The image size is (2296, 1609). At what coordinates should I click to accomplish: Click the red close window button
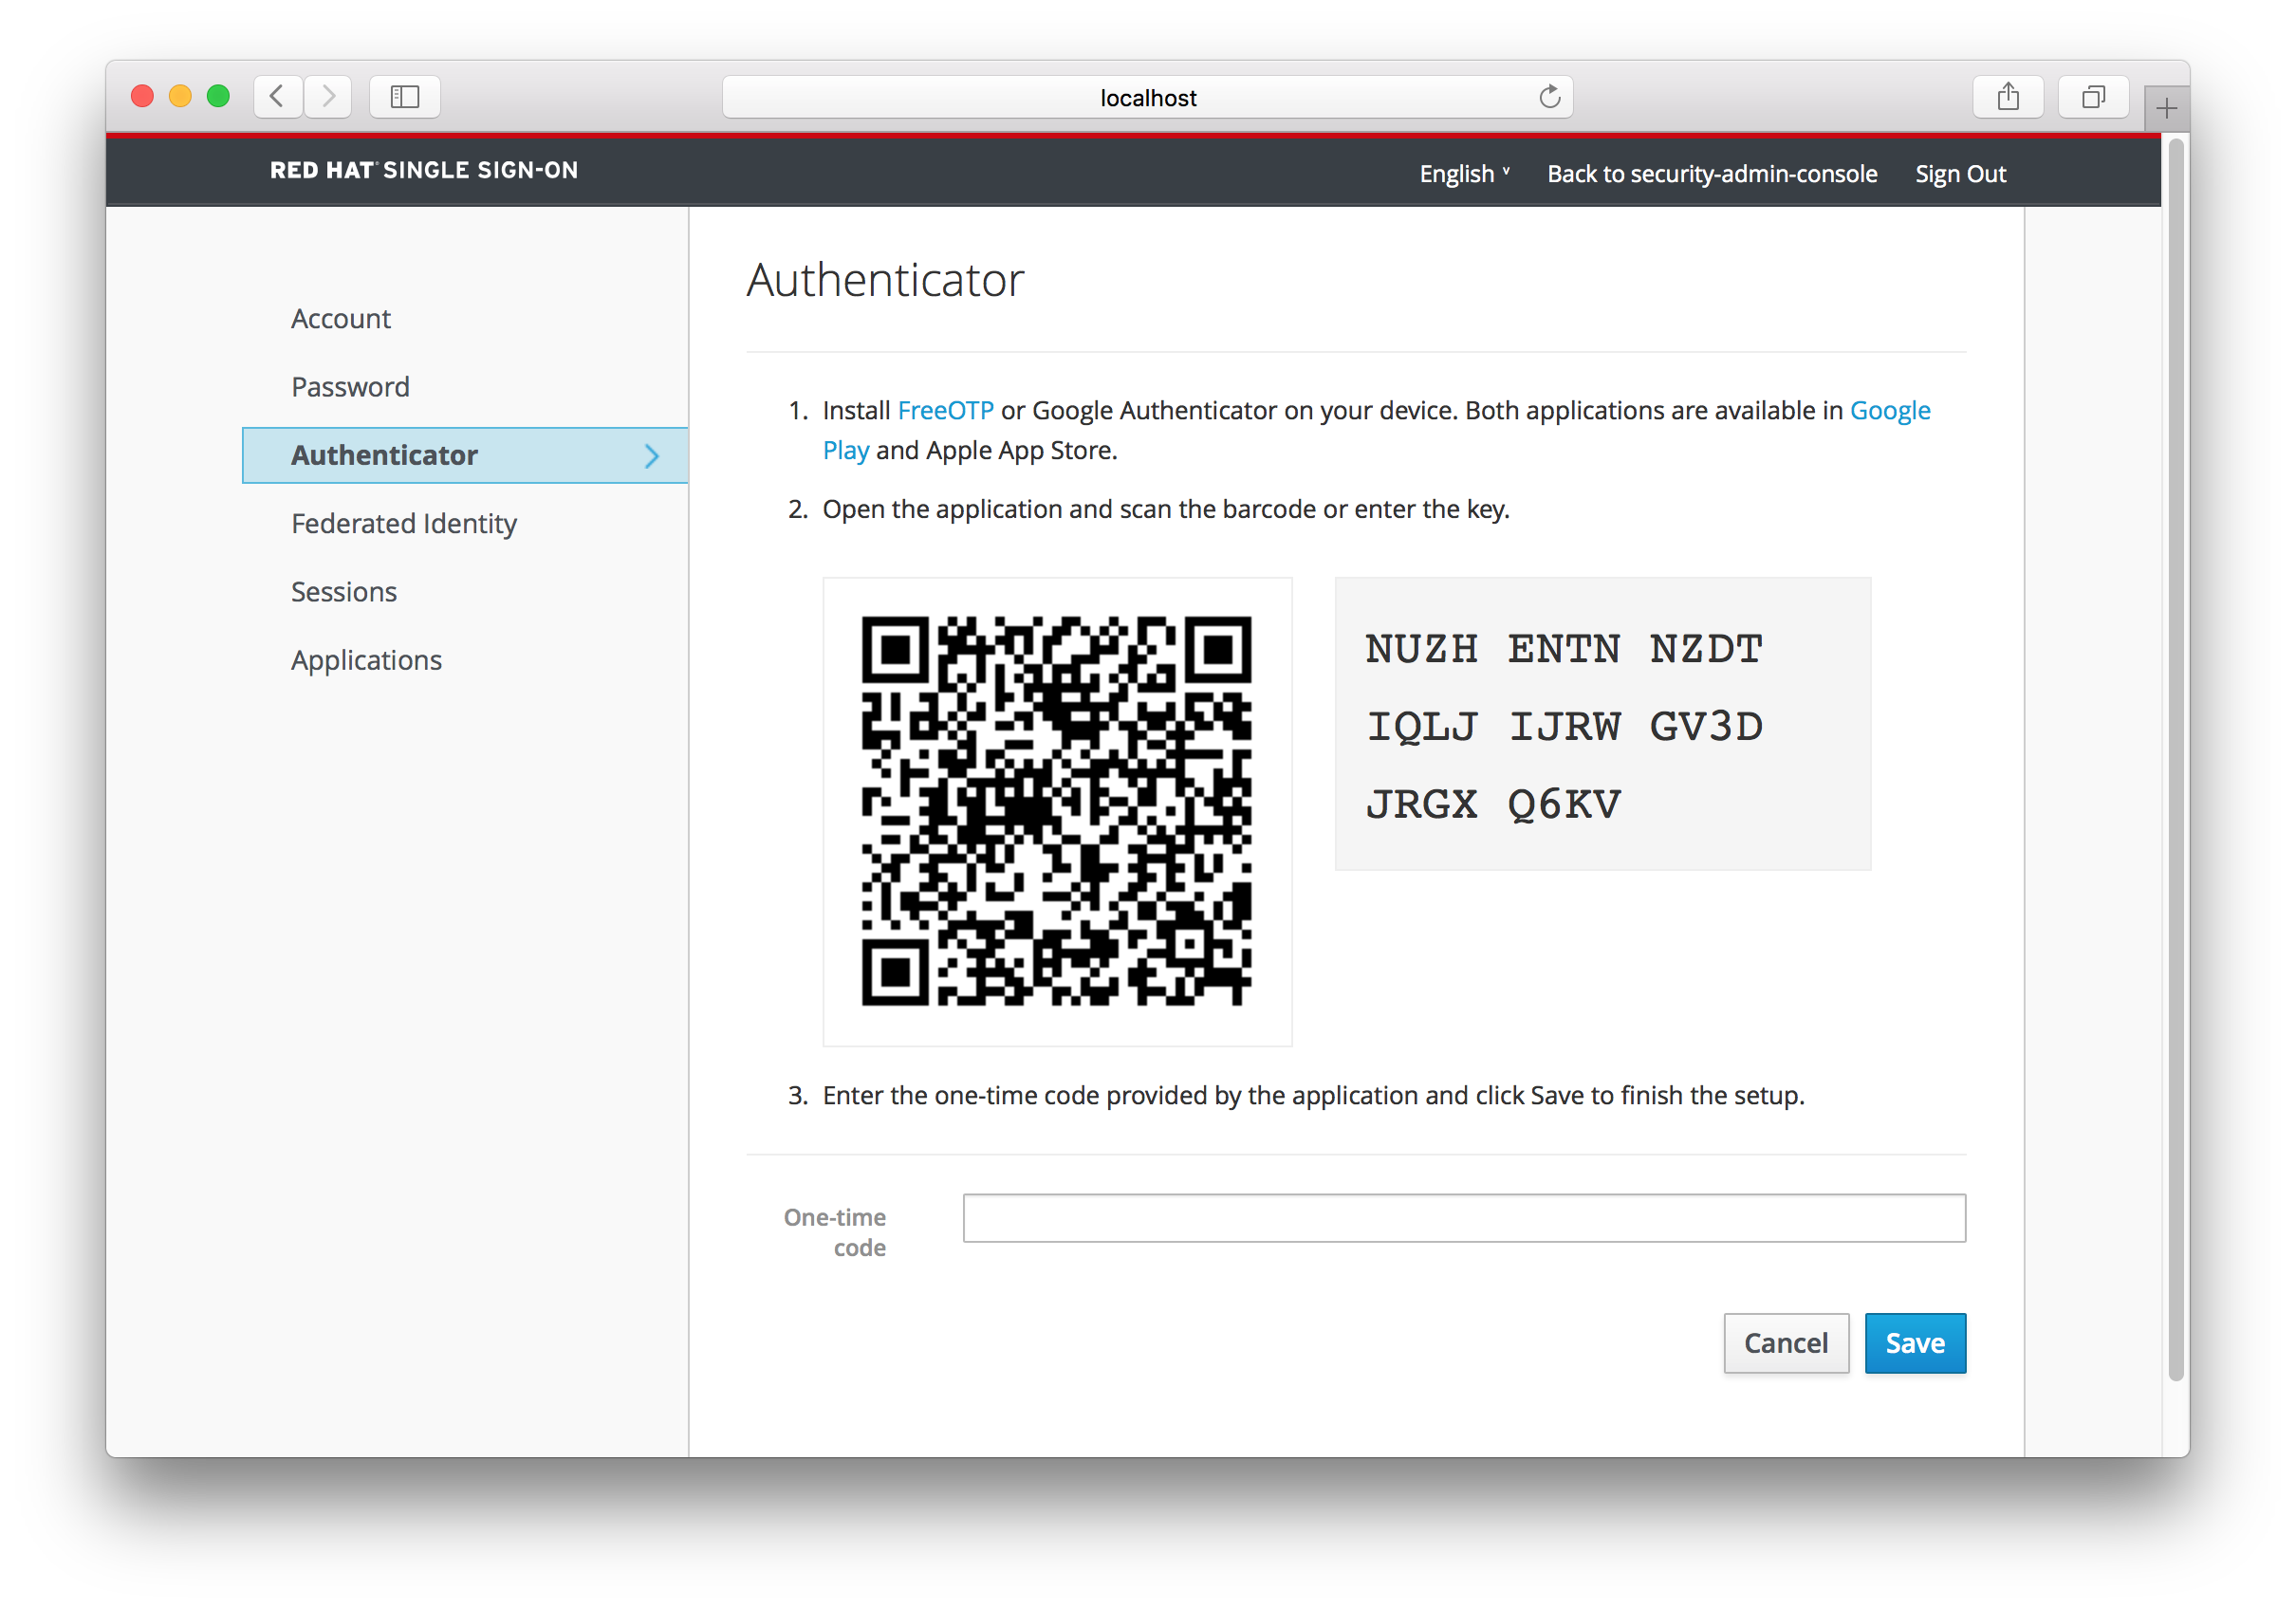tap(142, 96)
